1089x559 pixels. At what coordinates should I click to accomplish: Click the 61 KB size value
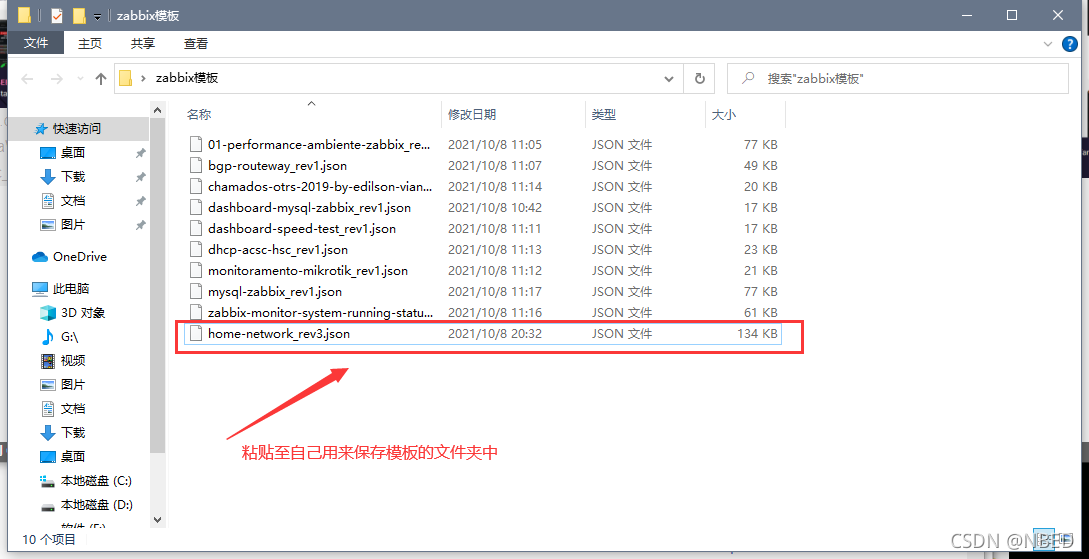[760, 312]
